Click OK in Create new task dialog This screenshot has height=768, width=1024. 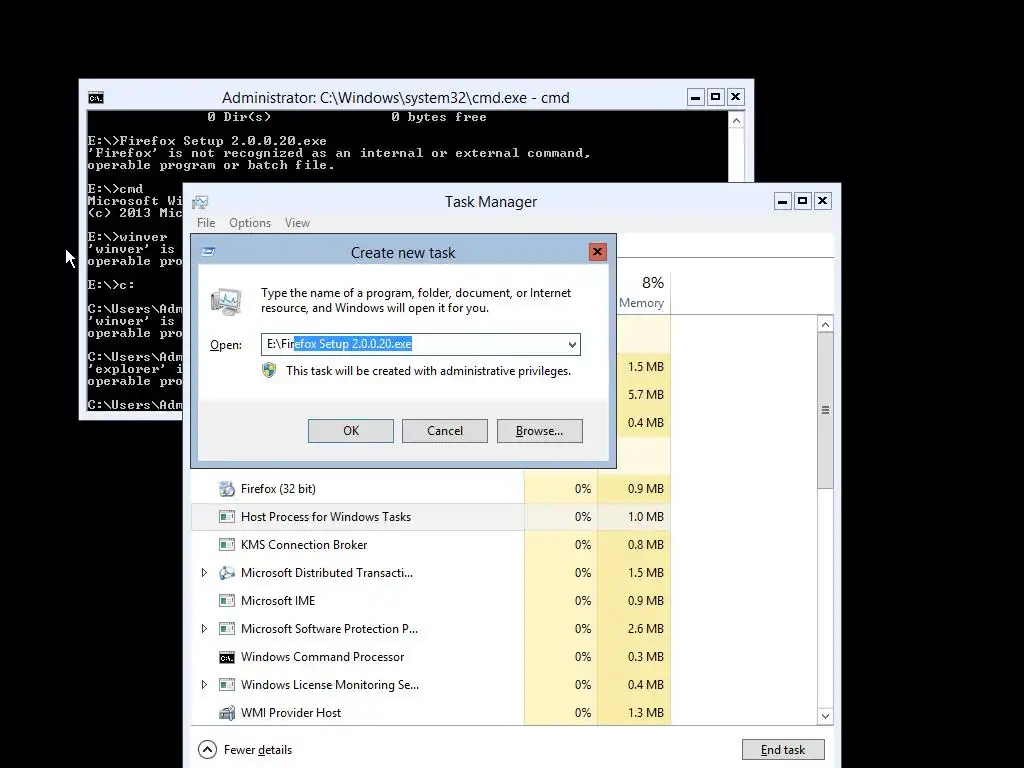coord(351,431)
